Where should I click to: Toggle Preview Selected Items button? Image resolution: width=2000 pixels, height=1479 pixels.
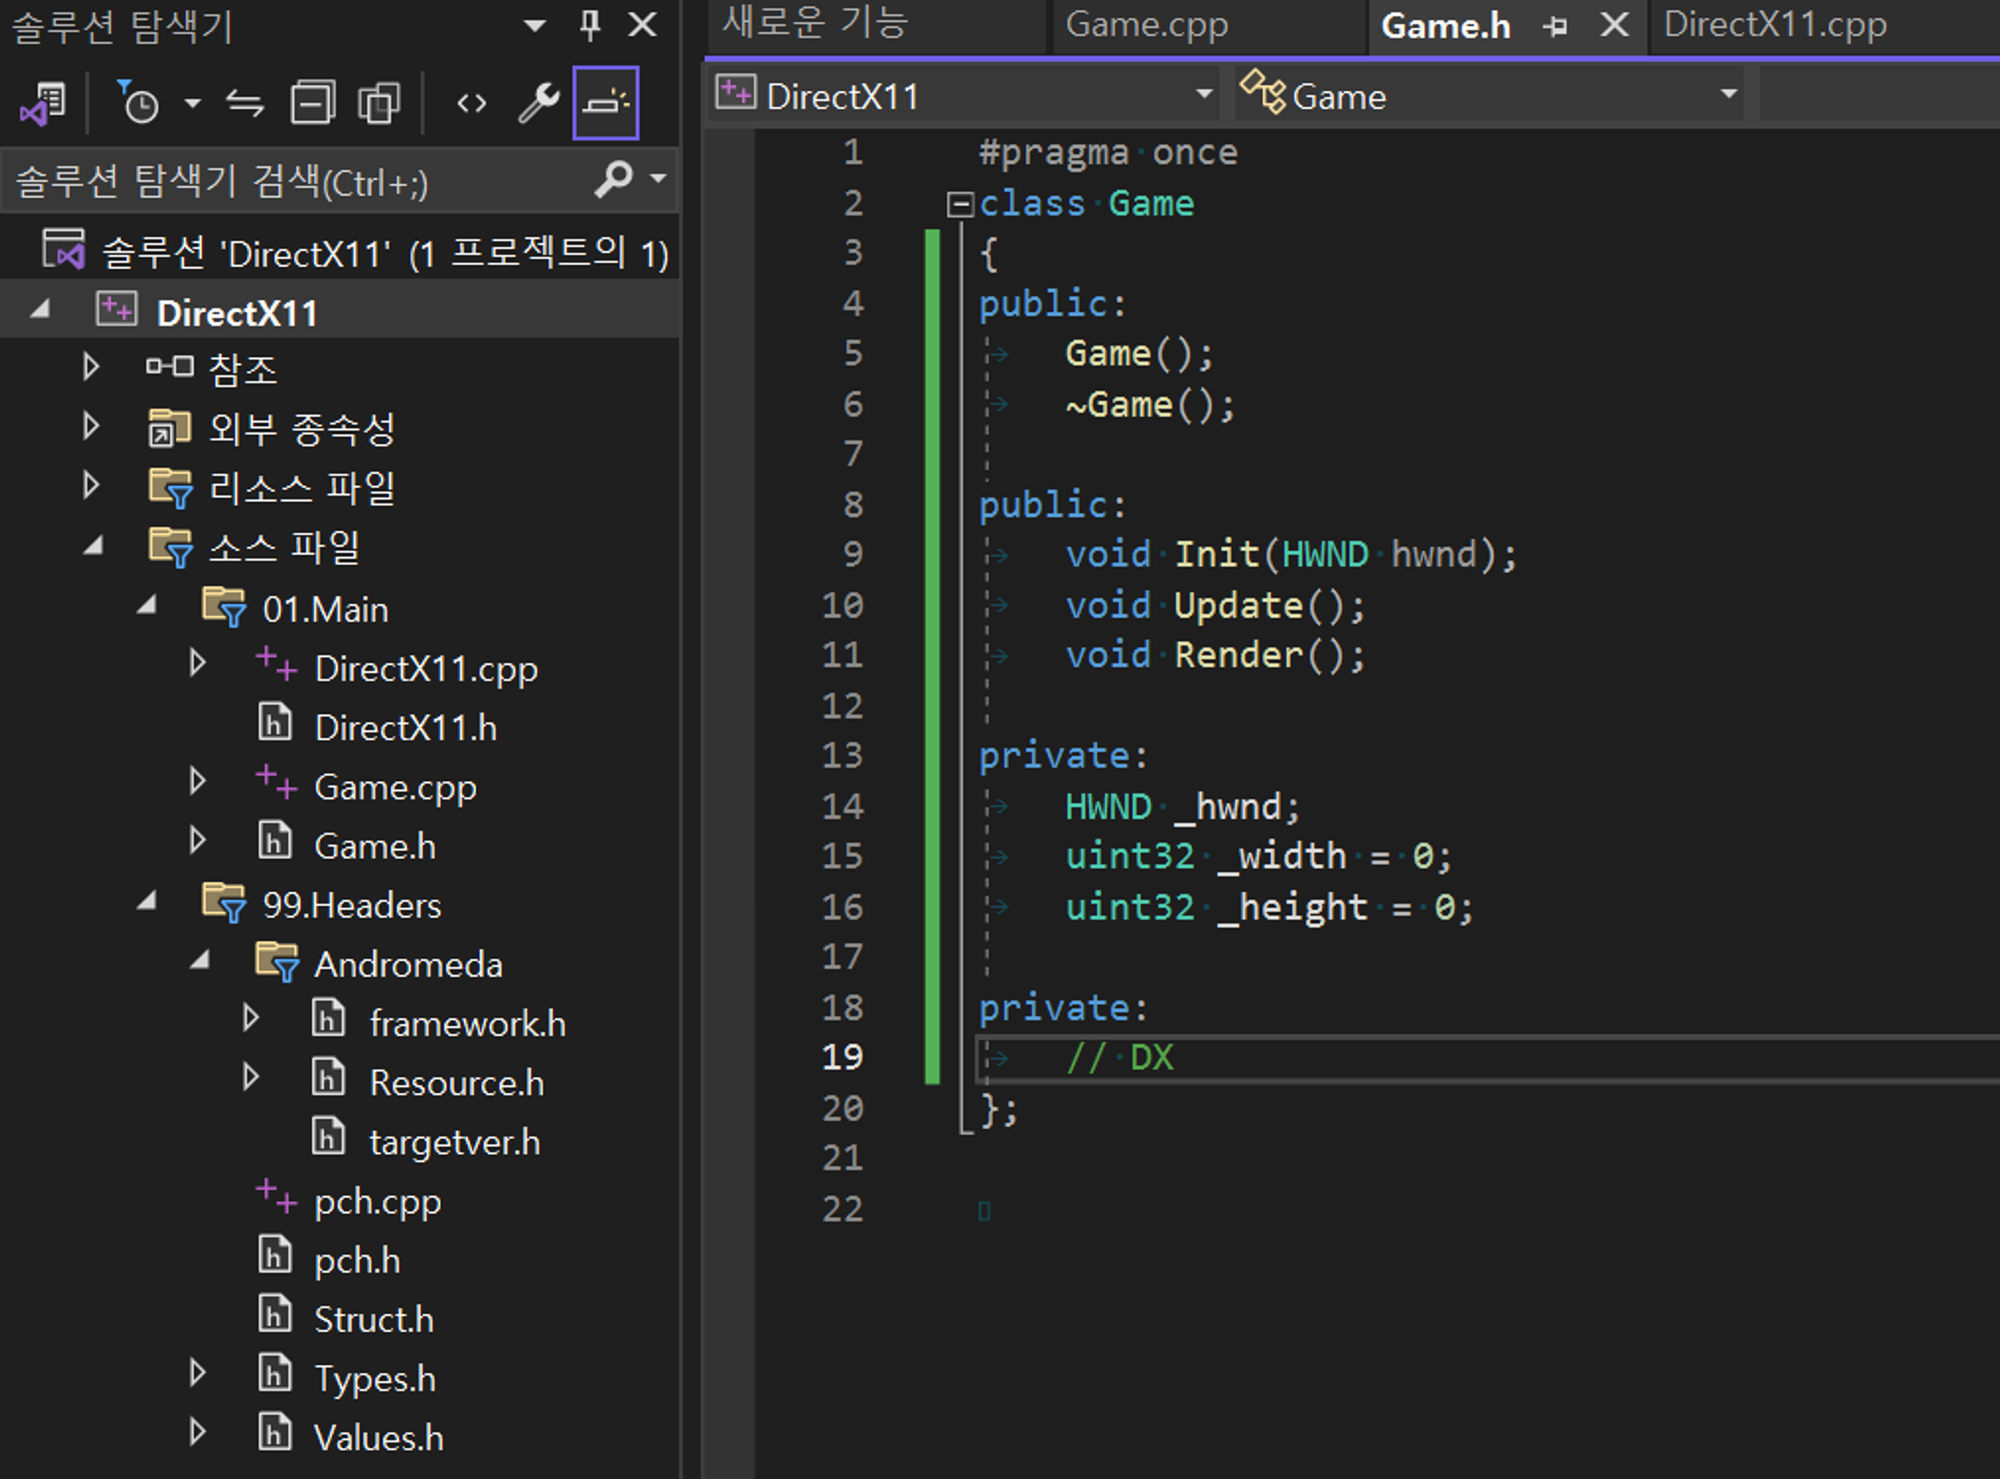pos(606,103)
